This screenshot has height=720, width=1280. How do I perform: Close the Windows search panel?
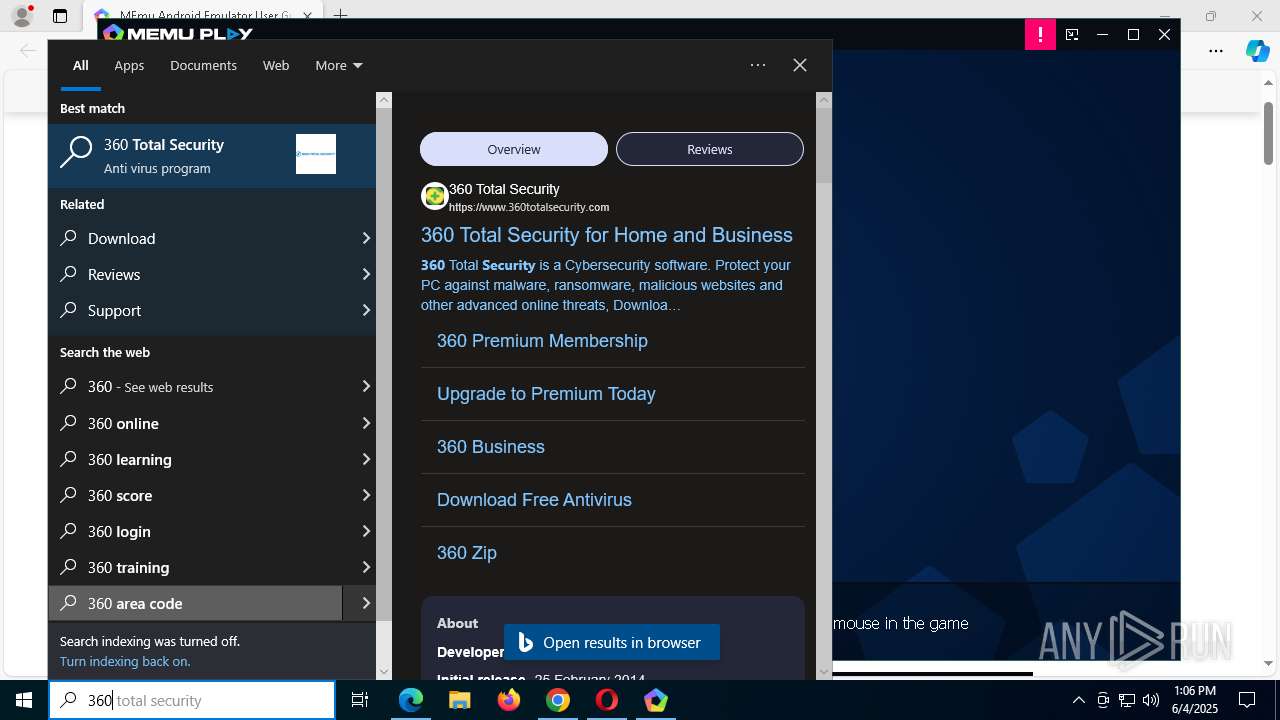(800, 65)
